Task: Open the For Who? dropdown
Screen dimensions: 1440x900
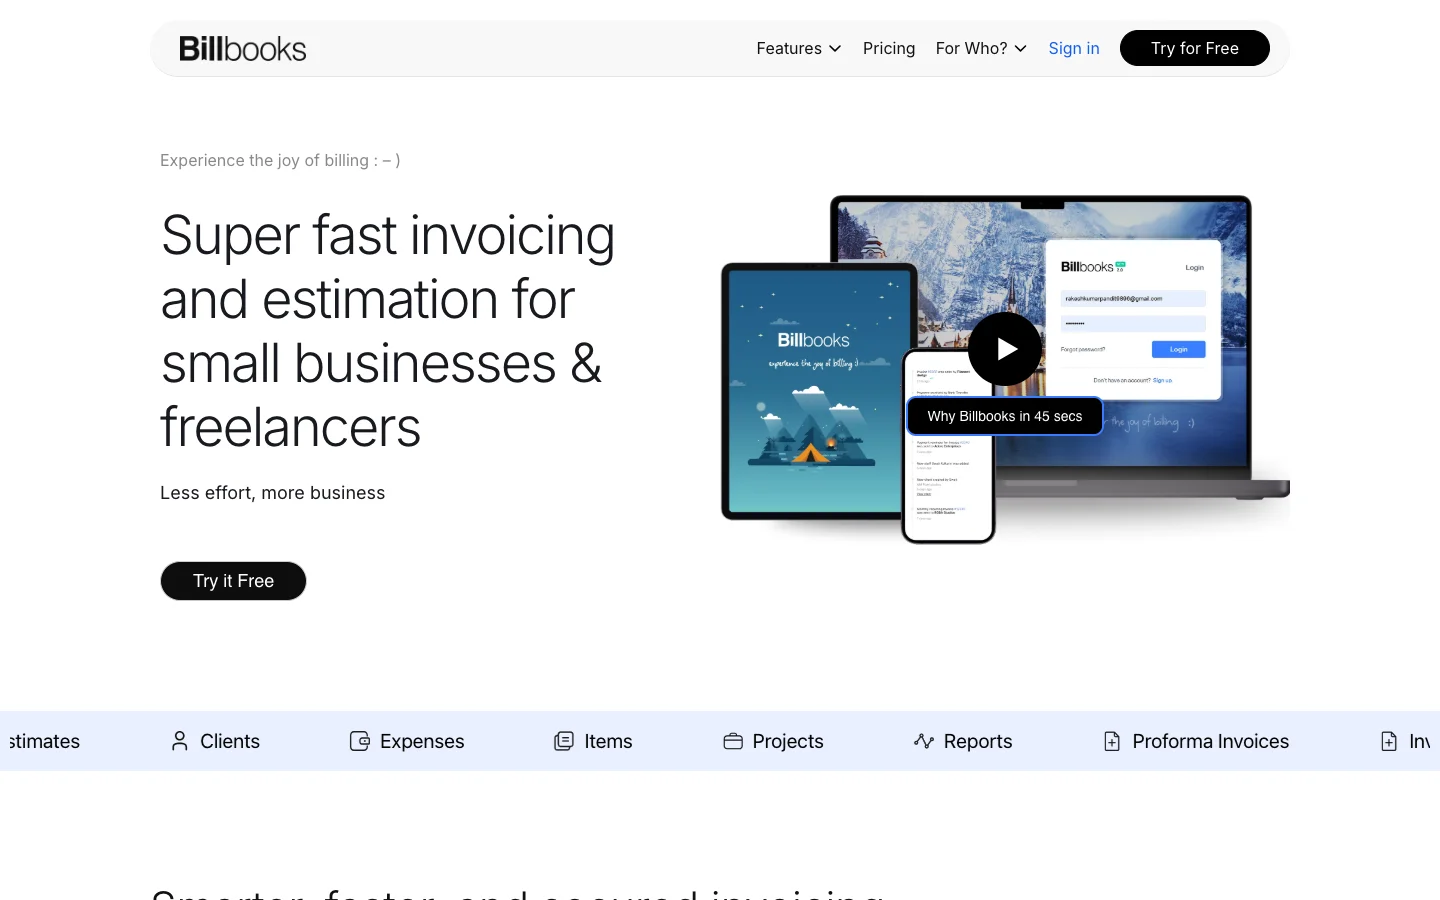Action: coord(981,48)
